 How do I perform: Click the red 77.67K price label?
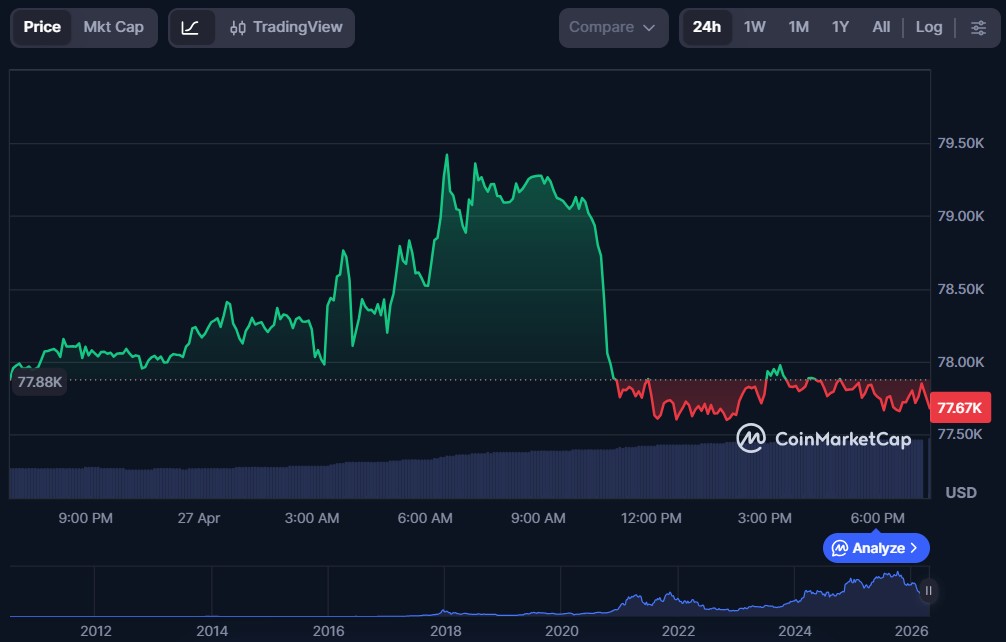tap(961, 407)
